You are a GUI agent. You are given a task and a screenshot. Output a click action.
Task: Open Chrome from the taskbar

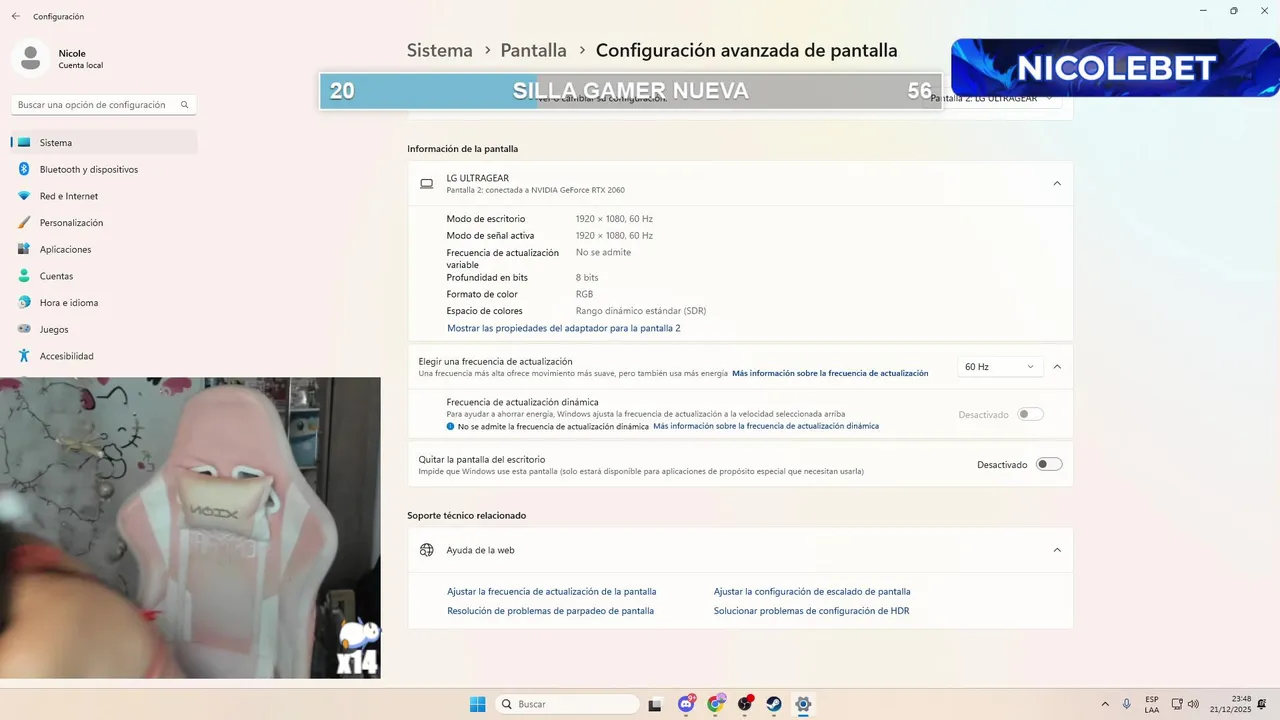click(715, 704)
